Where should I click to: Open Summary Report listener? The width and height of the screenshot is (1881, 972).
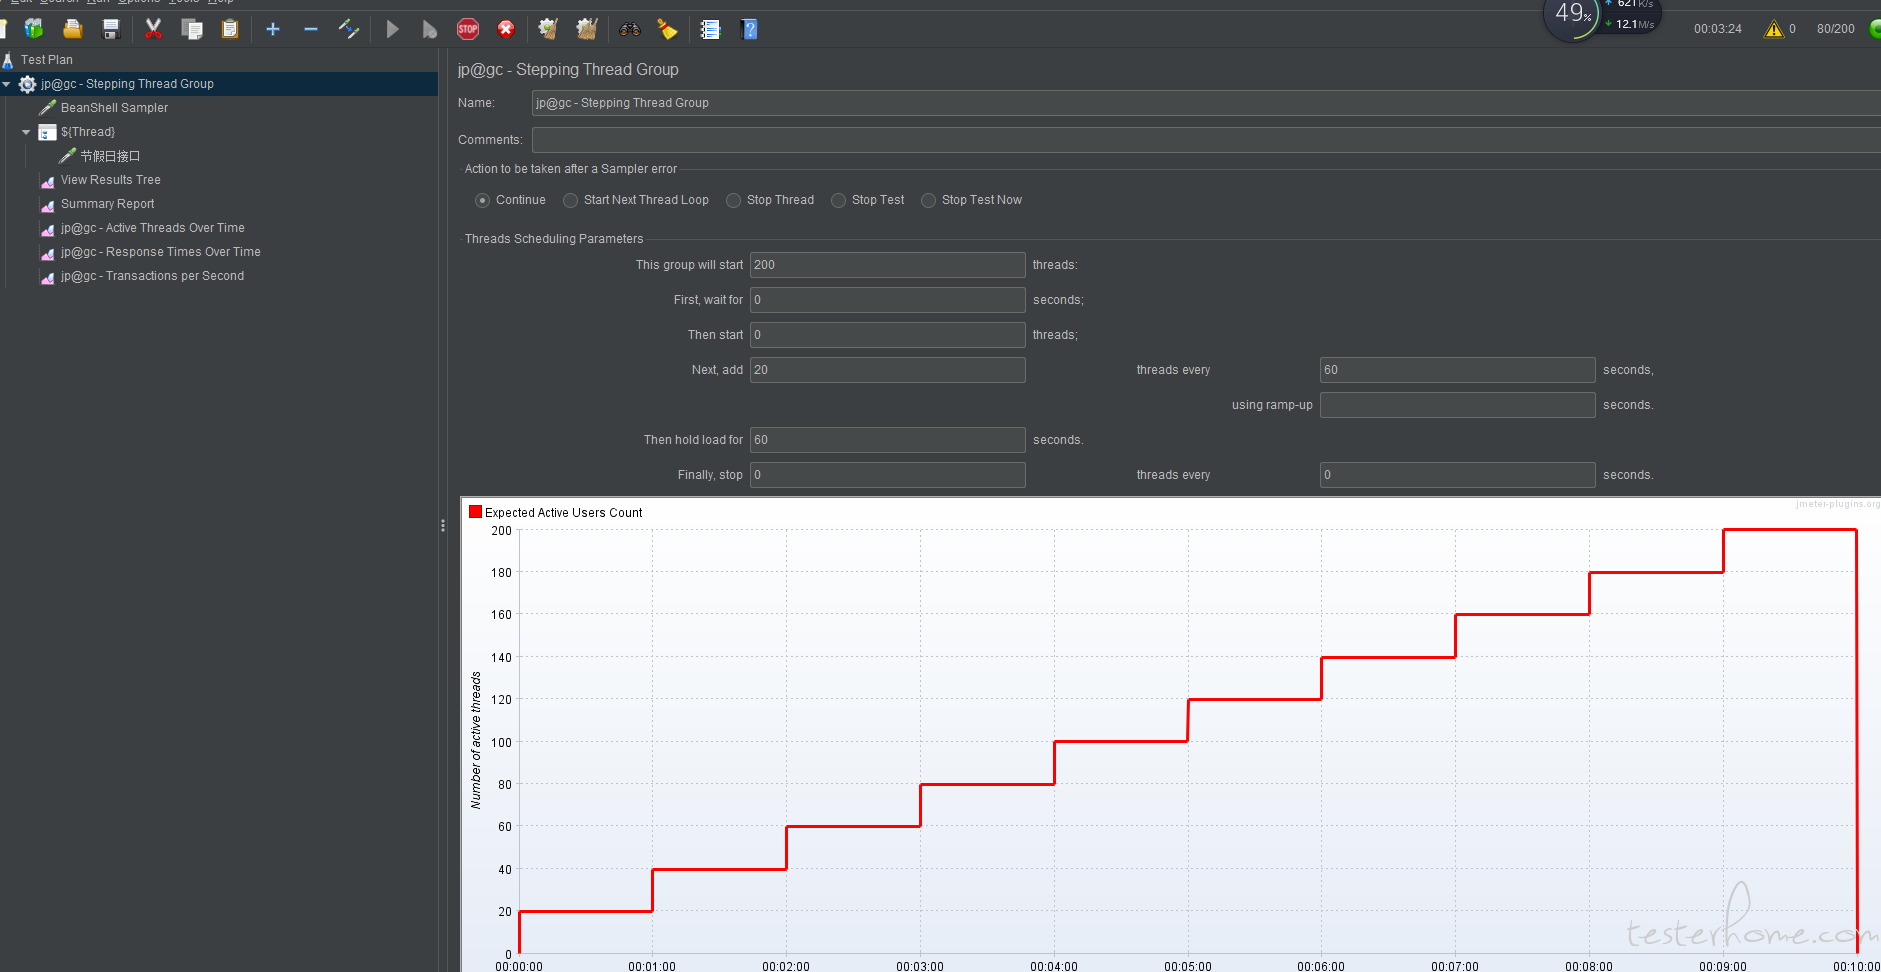[x=107, y=204]
